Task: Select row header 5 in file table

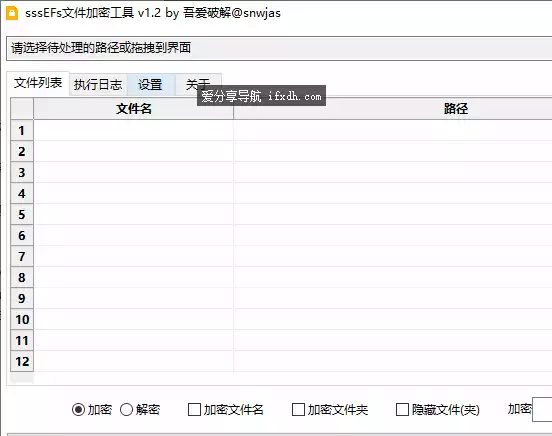Action: [x=22, y=214]
